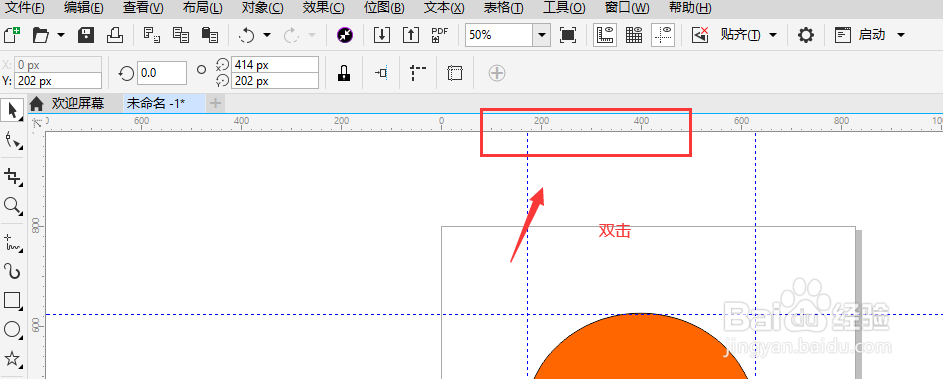The width and height of the screenshot is (943, 379).
Task: Select the Zoom magnifier tool
Action: pyautogui.click(x=12, y=206)
